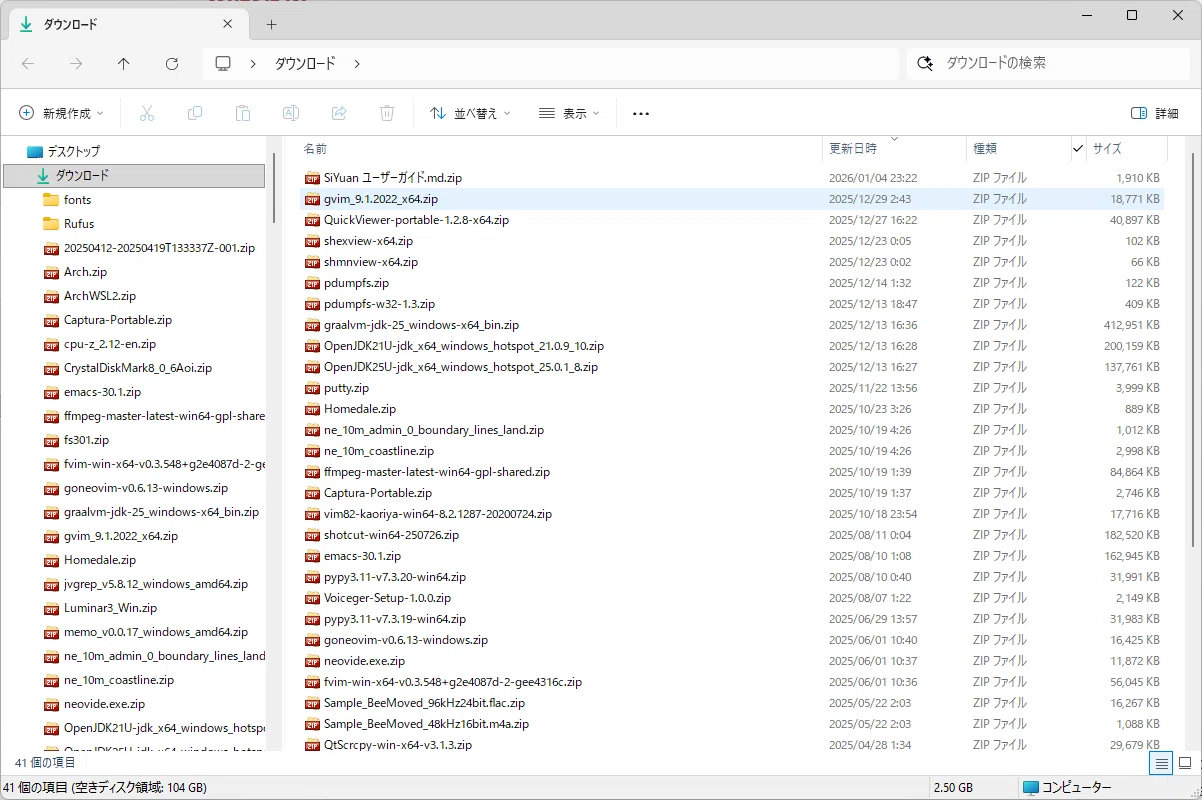
Task: Close the ダウンロード tab
Action: coord(228,24)
